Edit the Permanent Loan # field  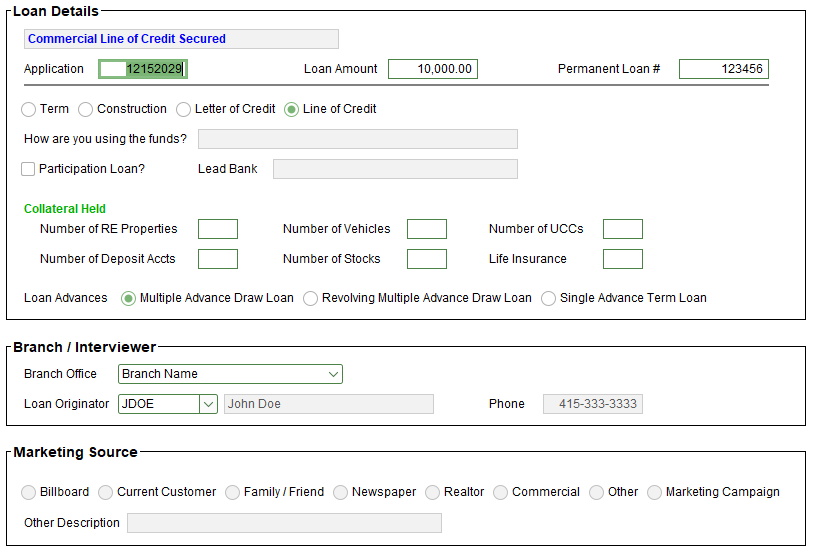click(x=723, y=69)
